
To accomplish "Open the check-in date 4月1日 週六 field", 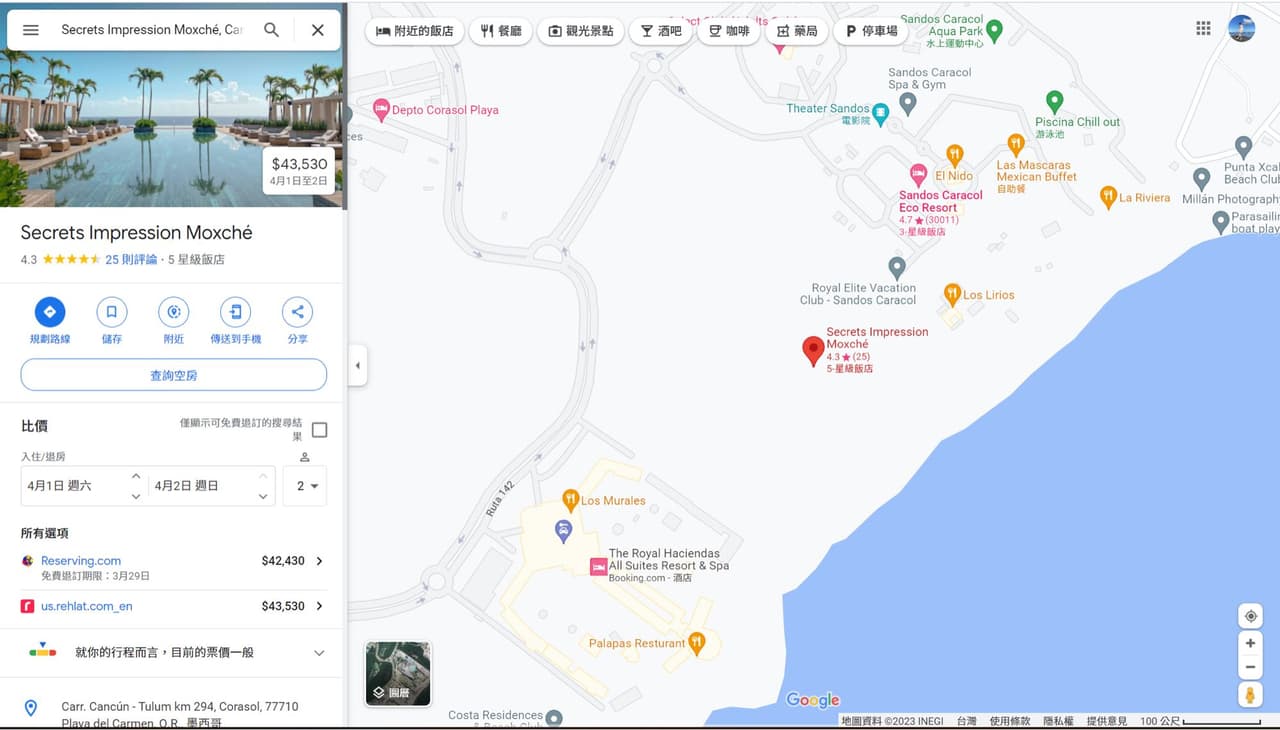I will coord(84,486).
